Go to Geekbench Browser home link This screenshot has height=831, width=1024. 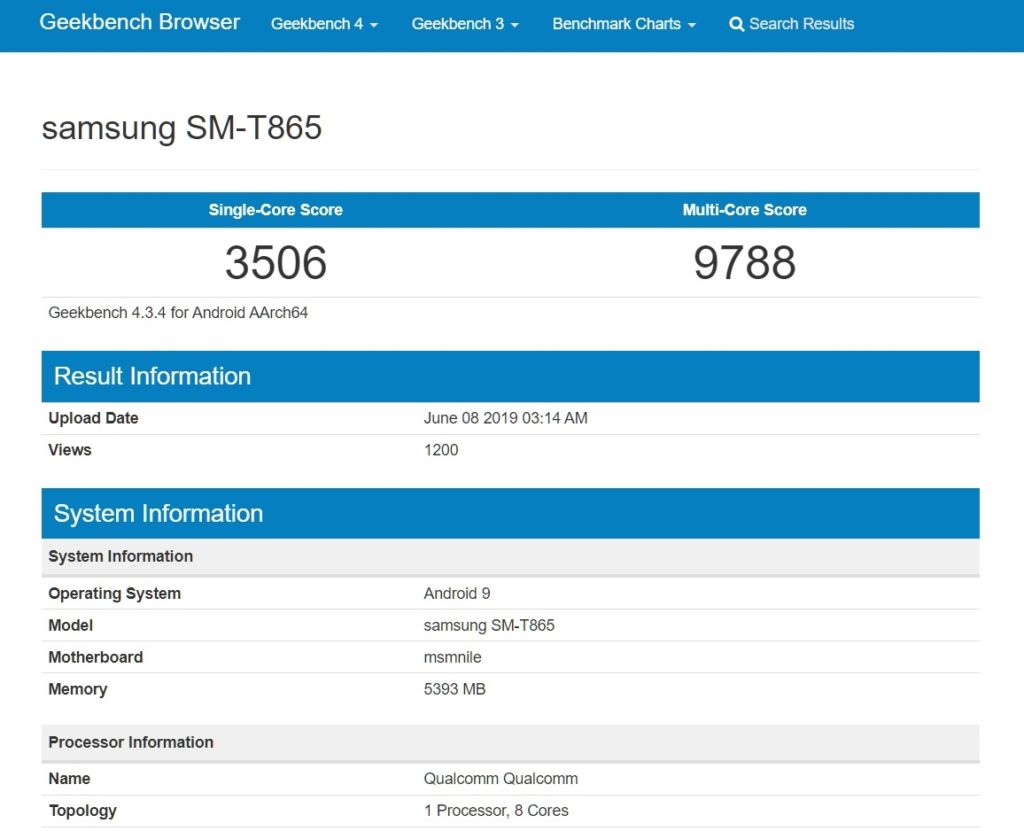click(x=140, y=22)
